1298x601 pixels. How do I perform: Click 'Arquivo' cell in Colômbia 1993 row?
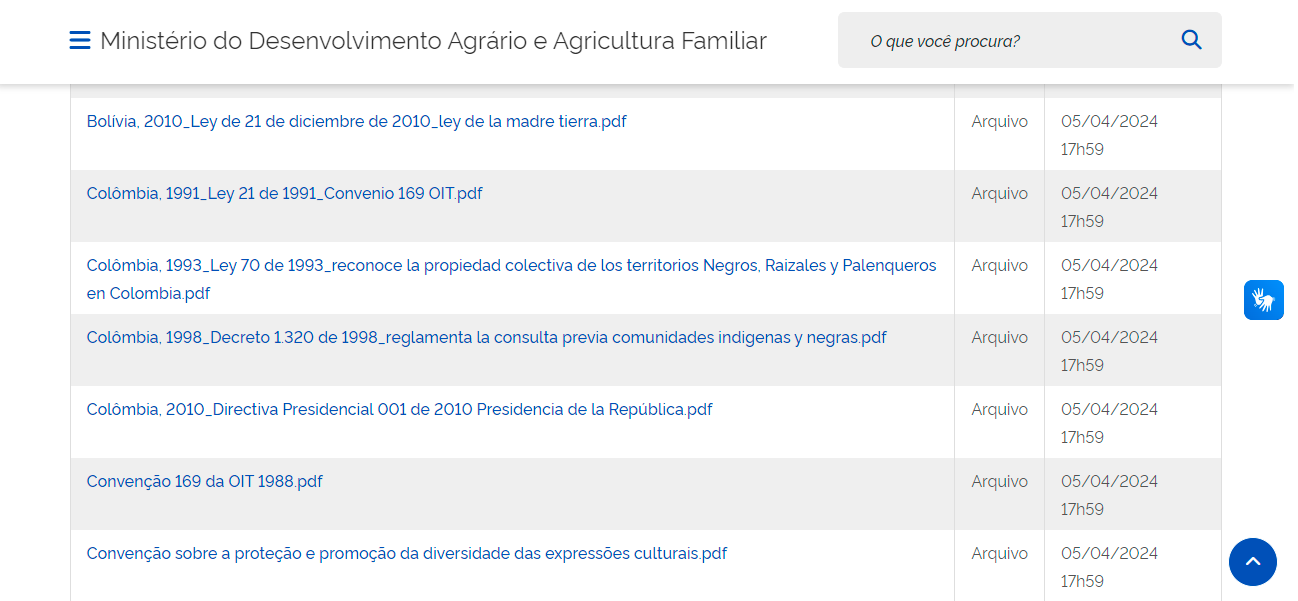999,266
